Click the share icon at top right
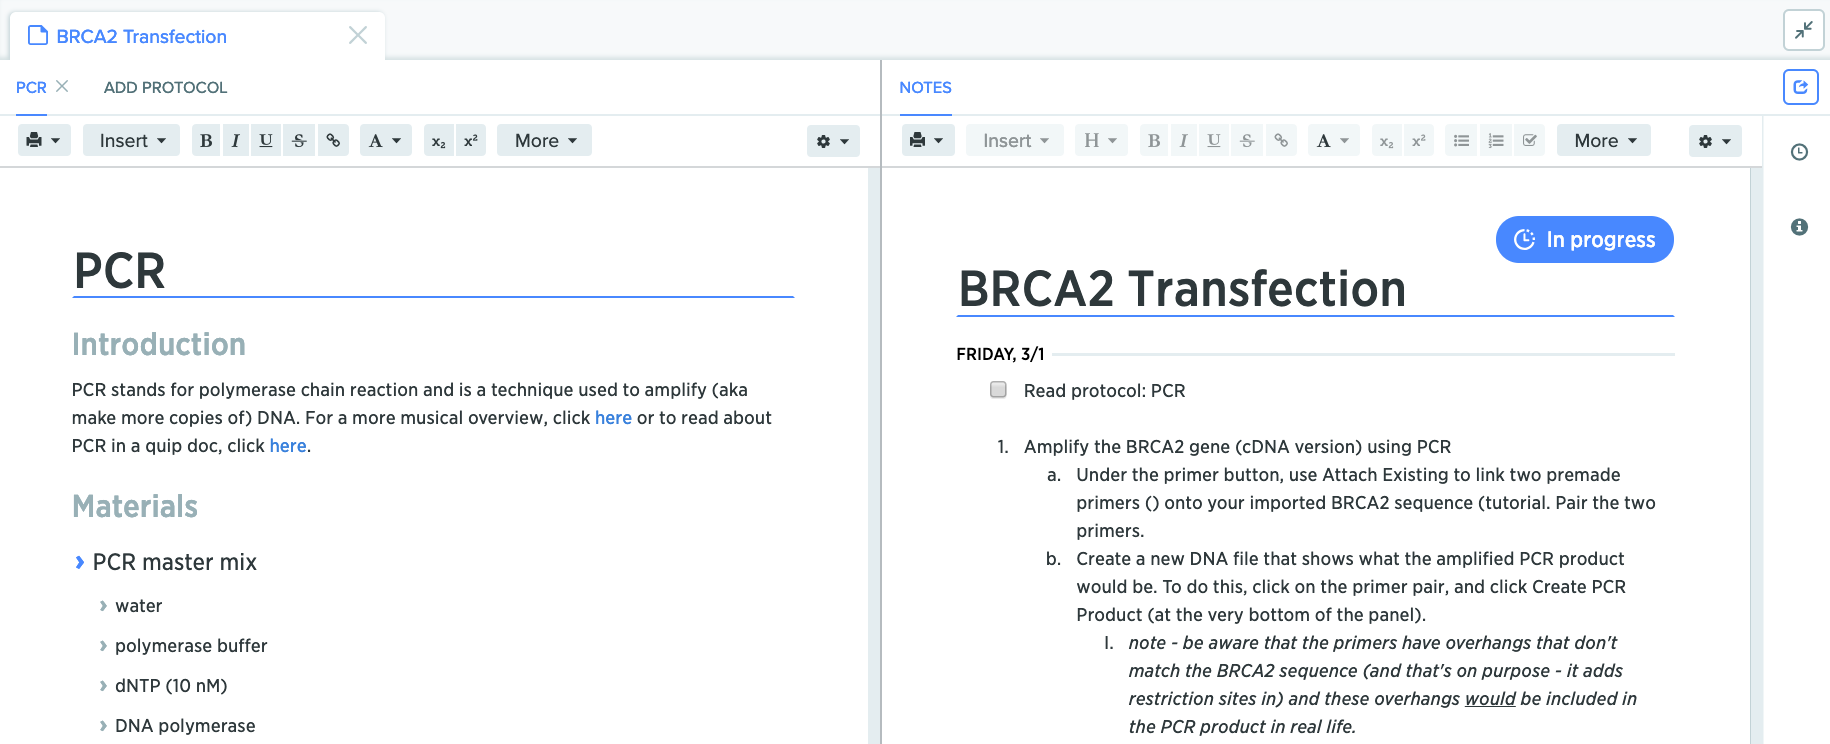The height and width of the screenshot is (744, 1830). point(1800,87)
